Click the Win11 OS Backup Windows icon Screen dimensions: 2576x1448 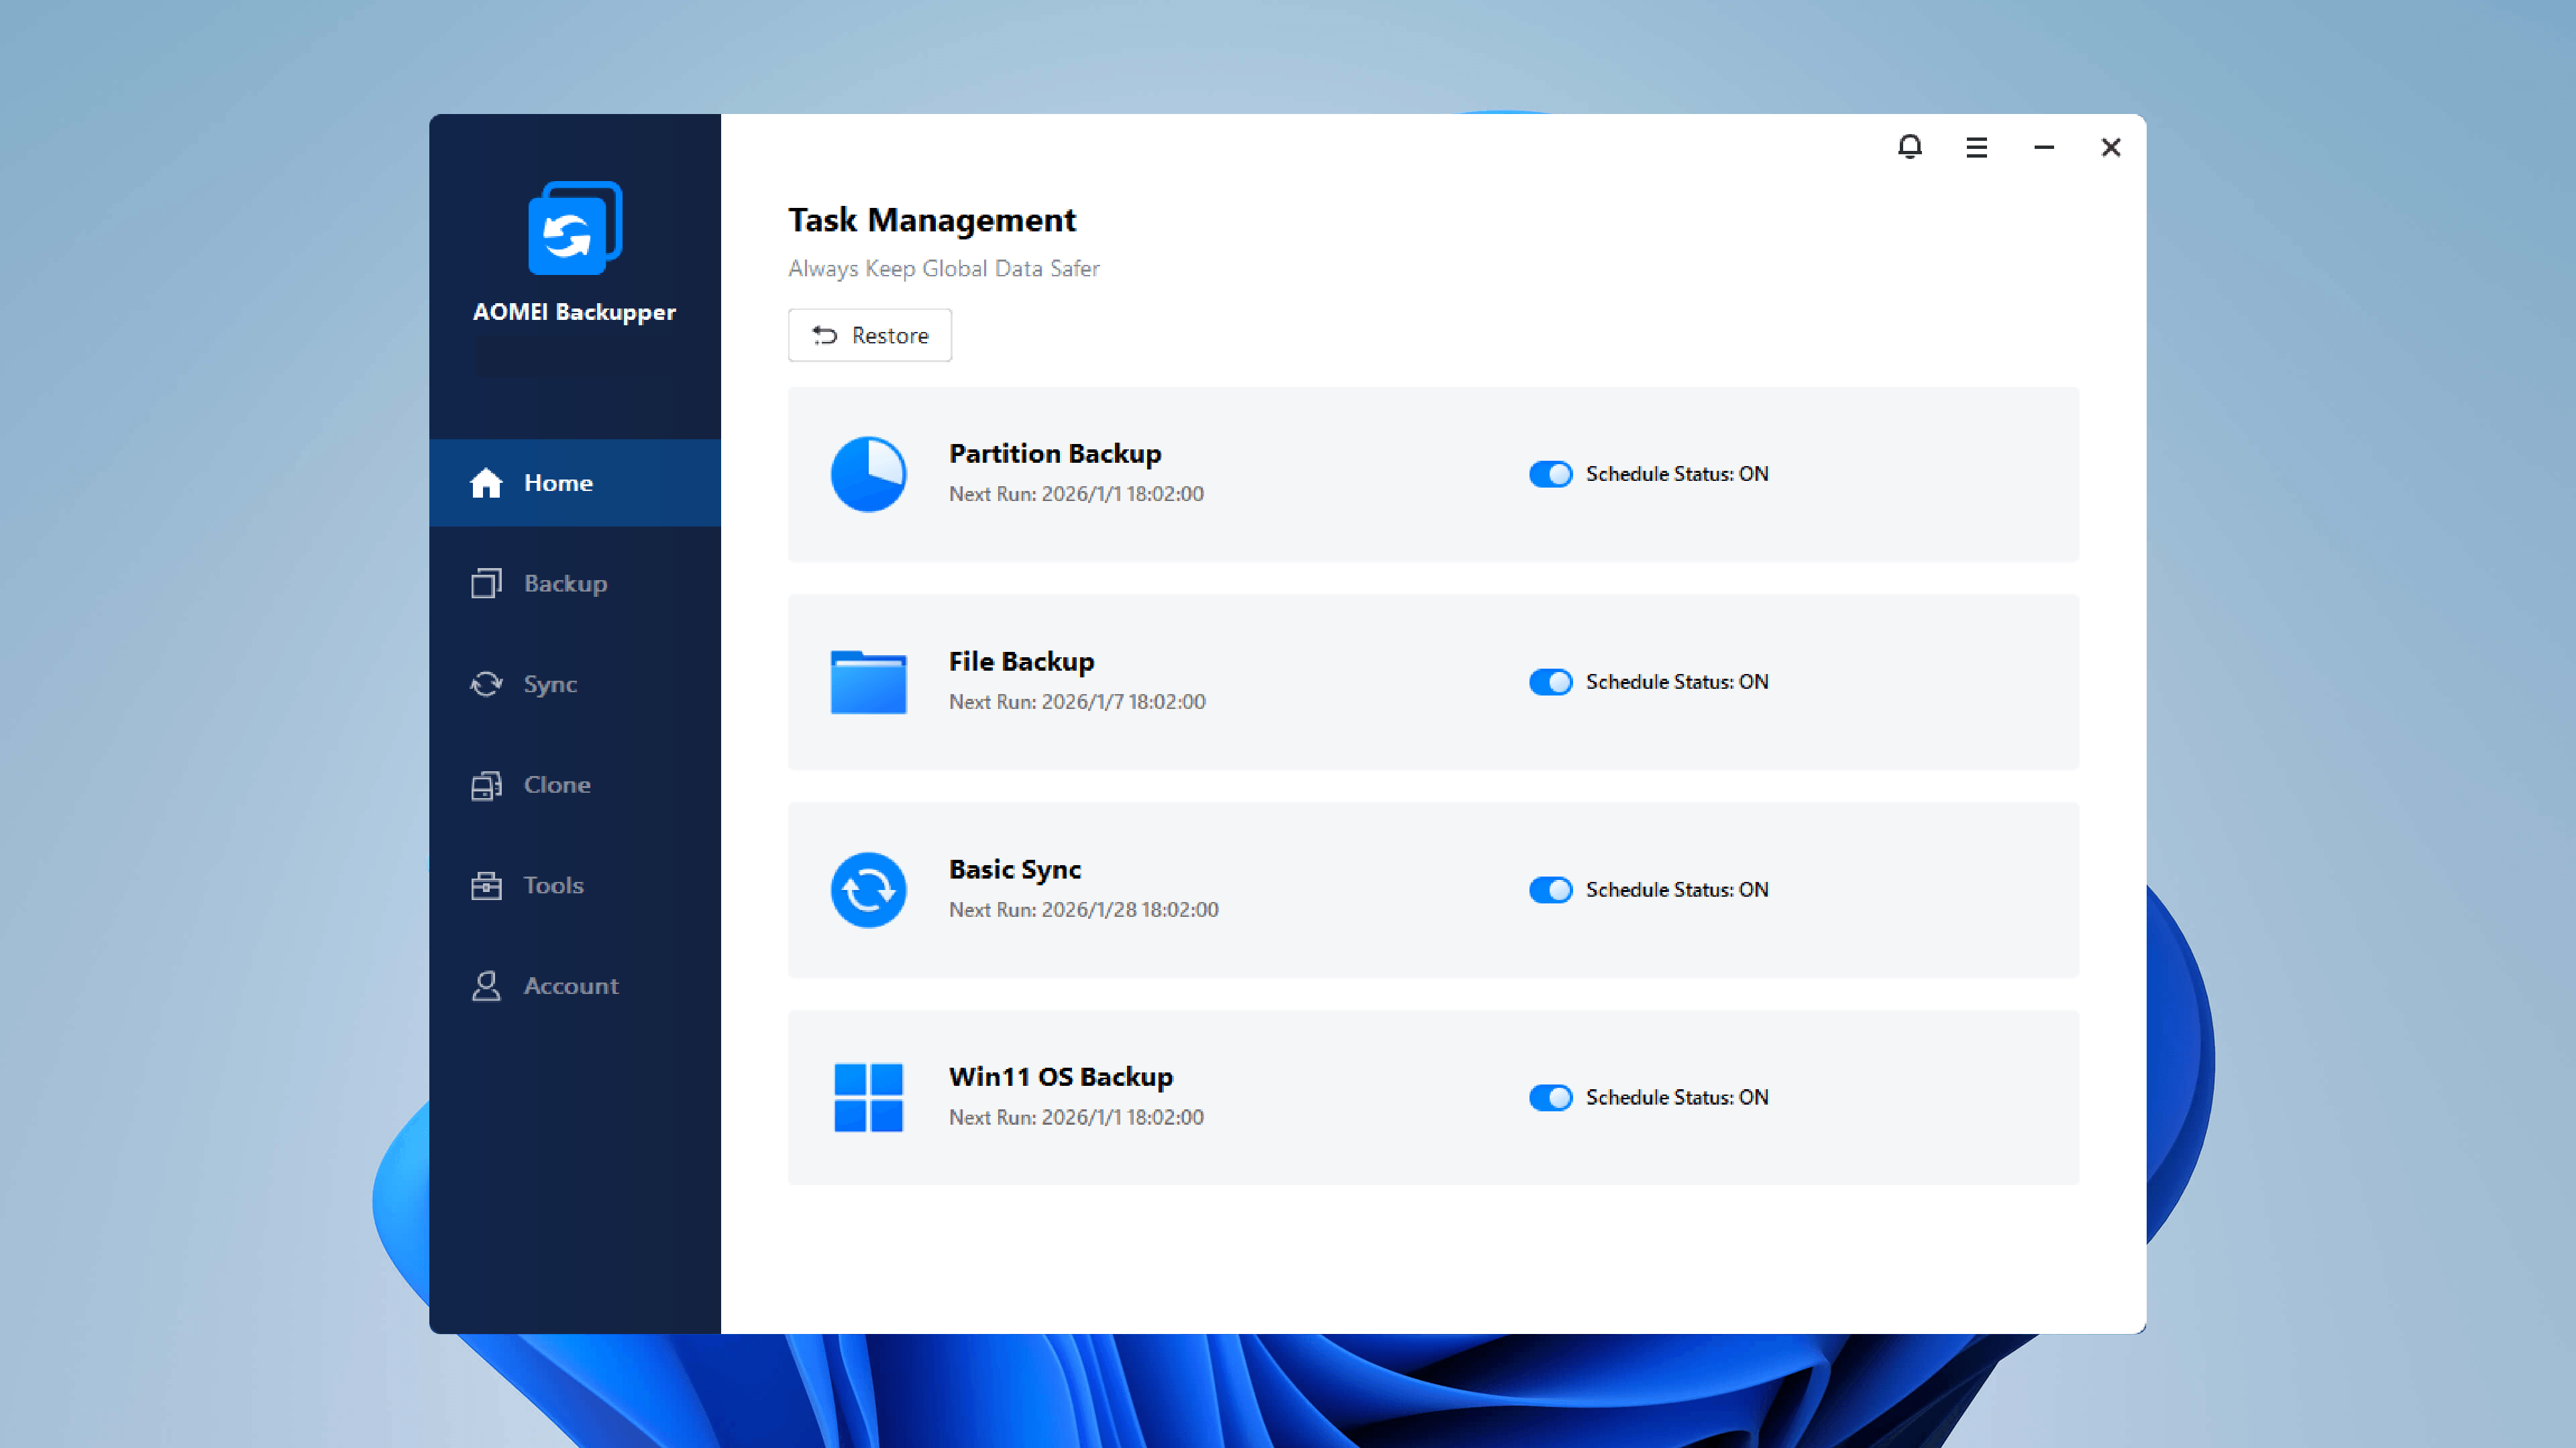tap(868, 1097)
